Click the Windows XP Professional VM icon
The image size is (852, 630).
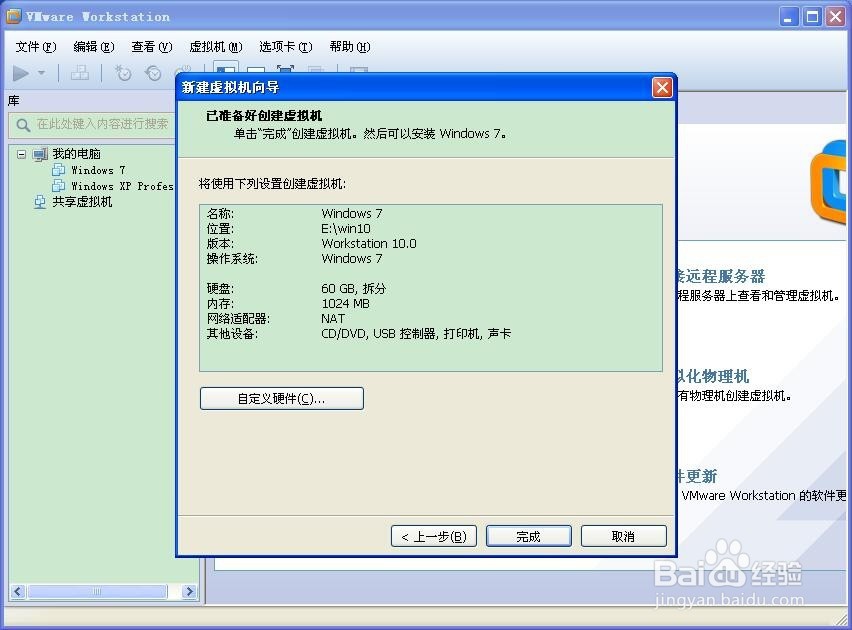click(58, 186)
